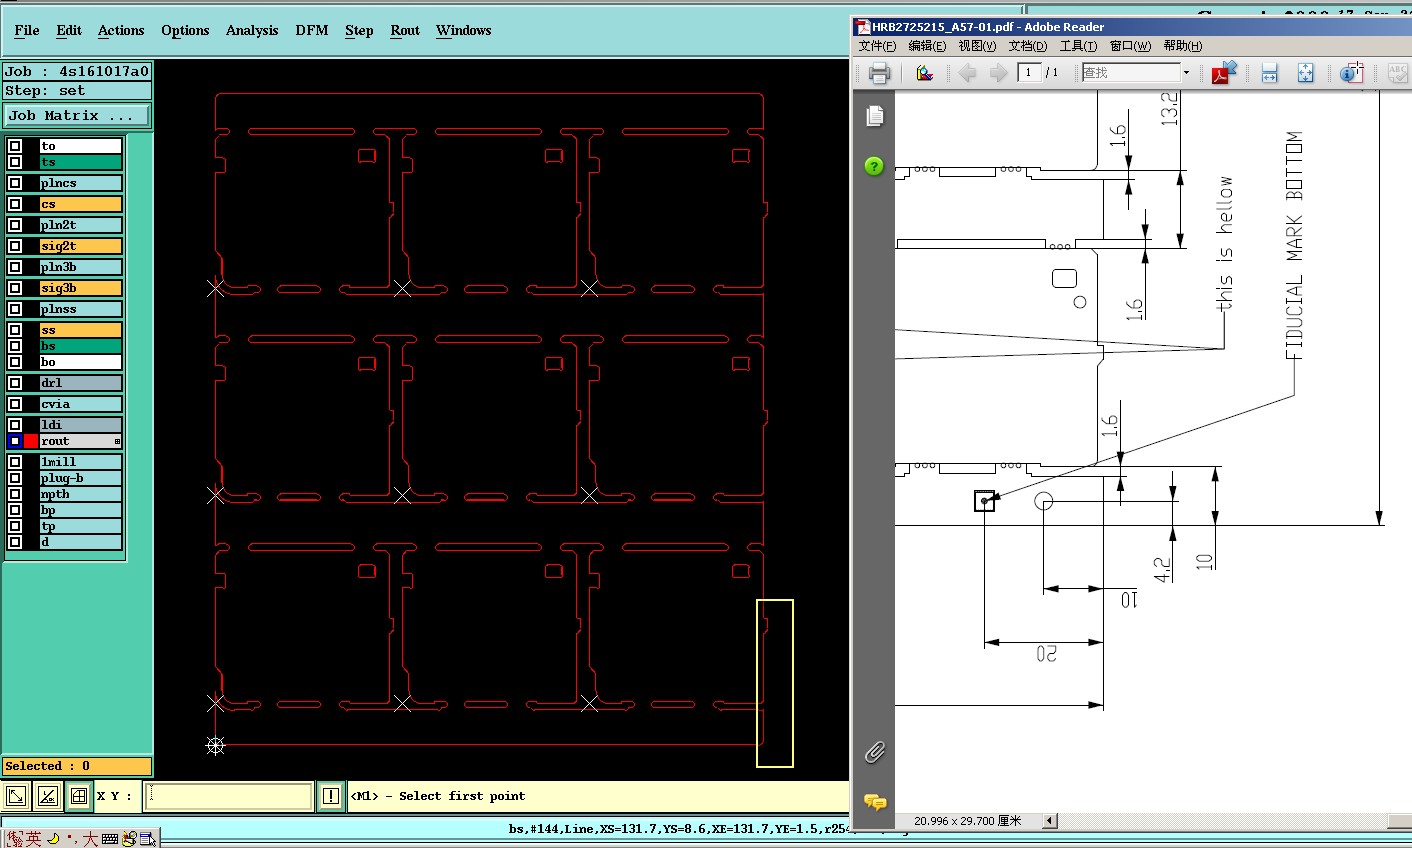Toggle visibility checkbox of the rout layer
The image size is (1412, 848).
15,441
